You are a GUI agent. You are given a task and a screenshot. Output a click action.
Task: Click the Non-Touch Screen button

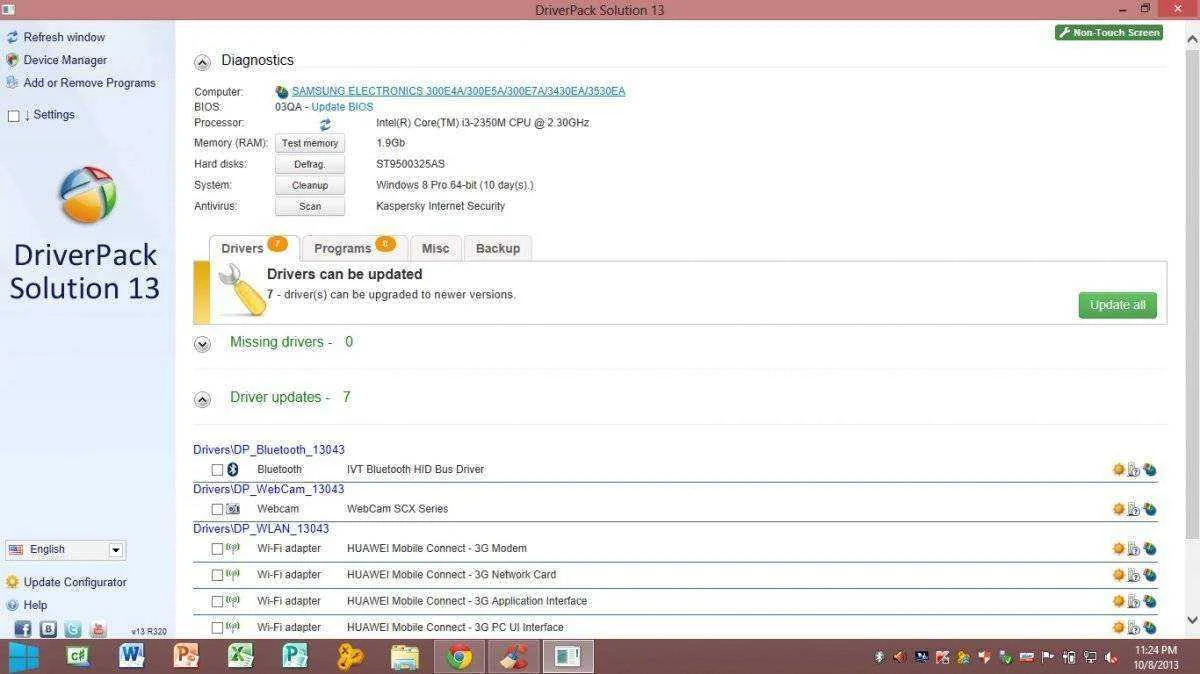[1109, 32]
